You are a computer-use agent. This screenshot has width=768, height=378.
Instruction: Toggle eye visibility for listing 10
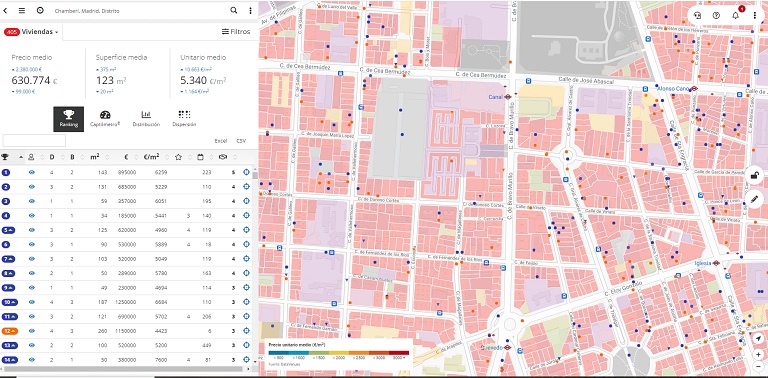[32, 302]
